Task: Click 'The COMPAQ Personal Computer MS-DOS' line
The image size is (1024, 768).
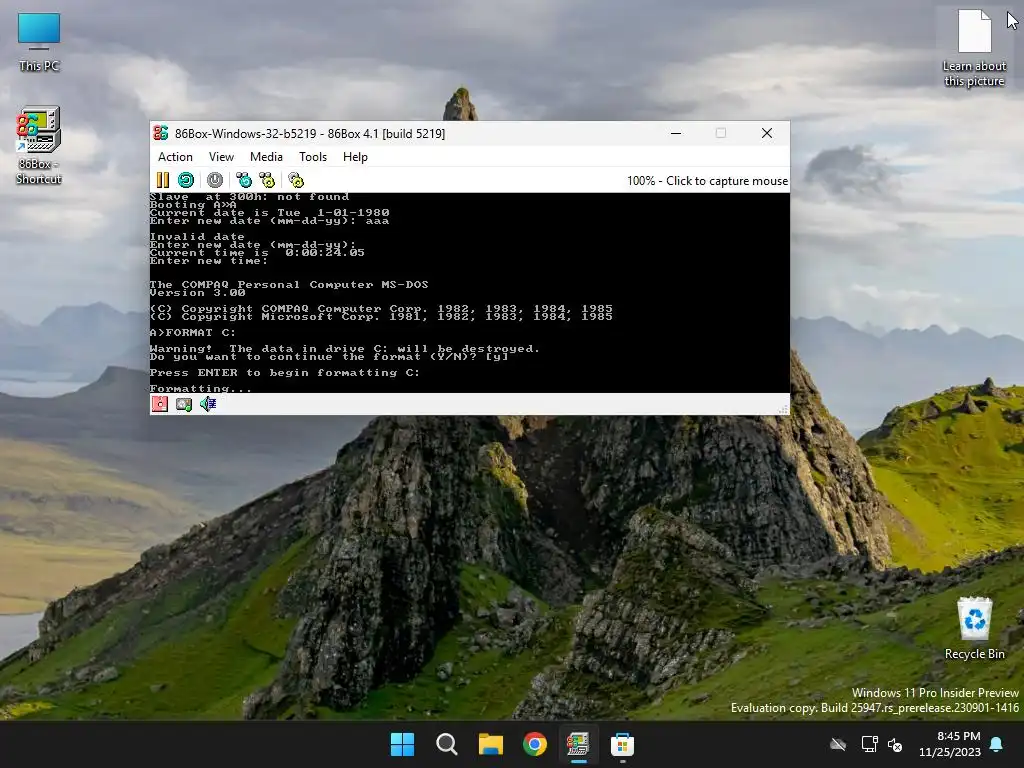Action: 289,285
